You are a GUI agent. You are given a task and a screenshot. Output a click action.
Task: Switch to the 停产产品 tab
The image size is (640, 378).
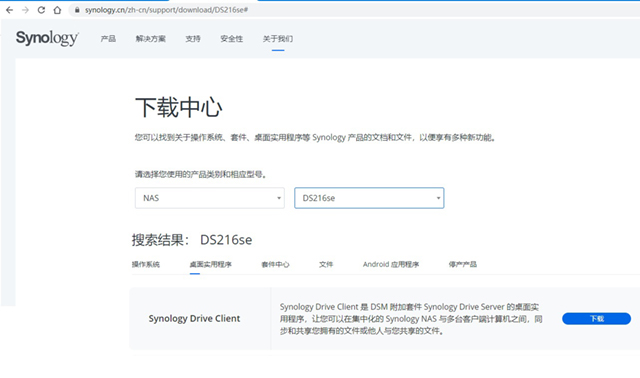tap(463, 265)
